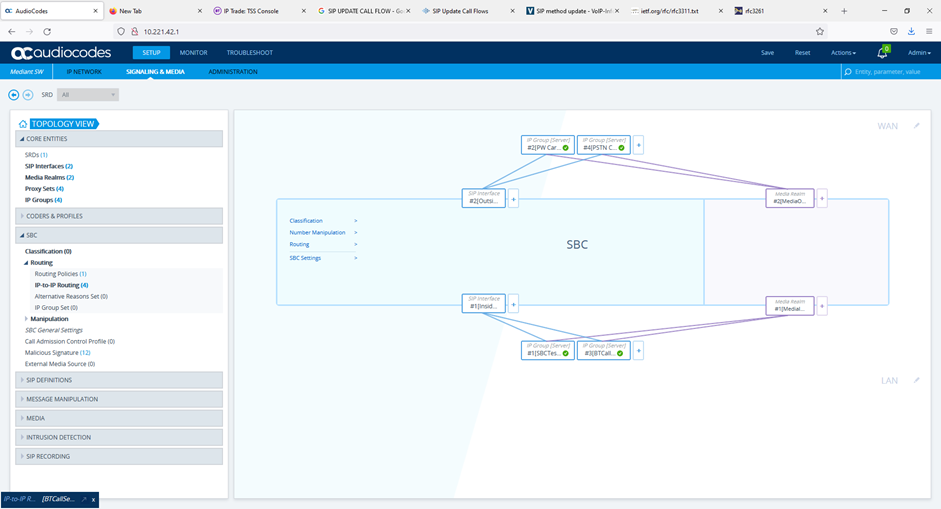Click the search magnifier icon

coord(847,71)
